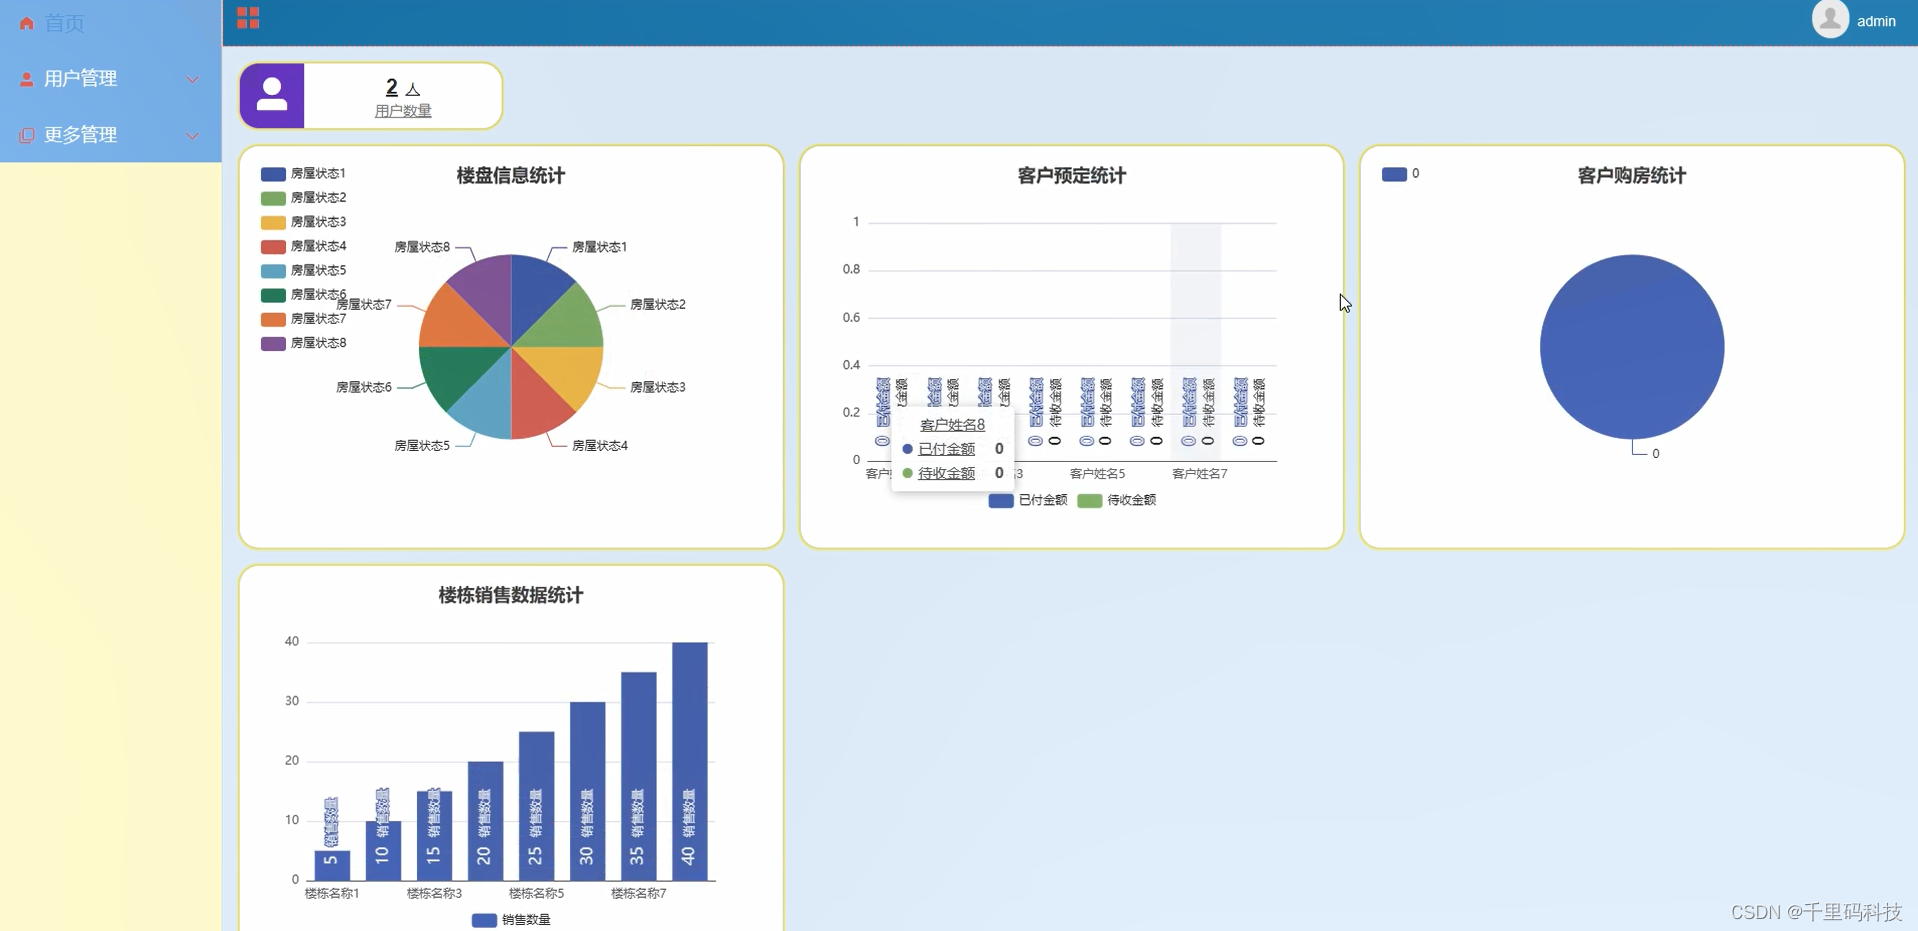This screenshot has width=1918, height=931.
Task: Toggle the 销售数量 legend below the bar chart
Action: [511, 920]
